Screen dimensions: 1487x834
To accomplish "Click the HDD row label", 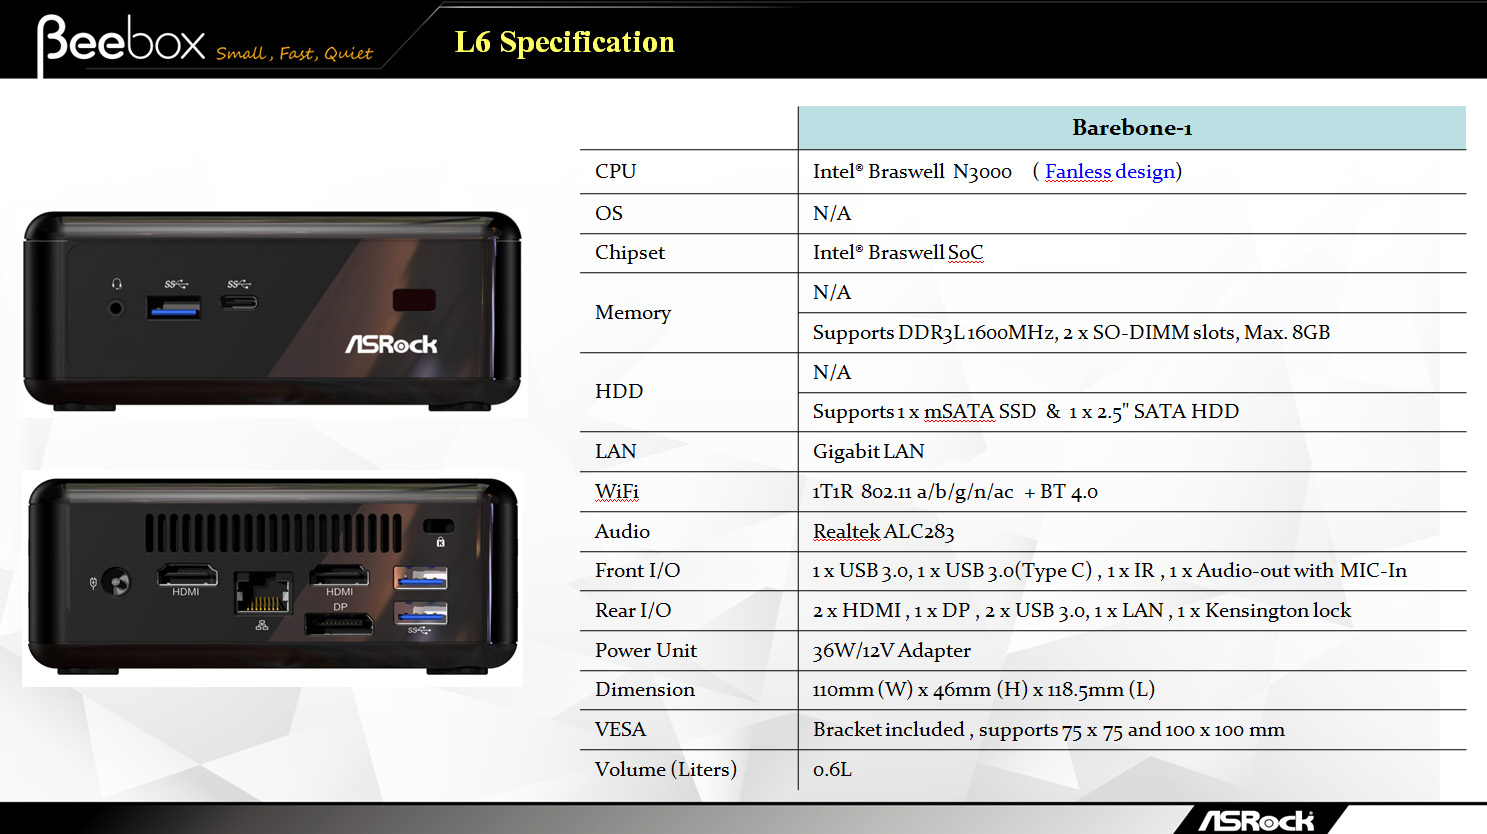I will tap(619, 391).
